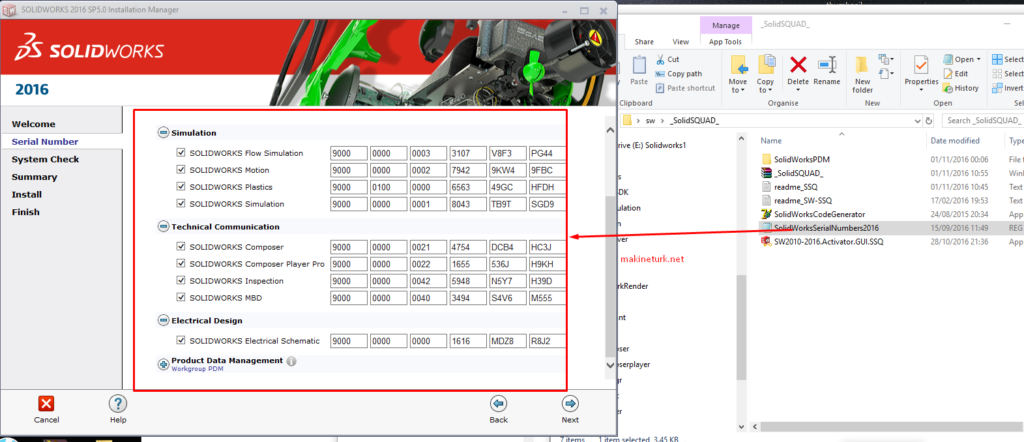Image resolution: width=1024 pixels, height=442 pixels.
Task: Collapse the Electrical Design section
Action: 163,321
